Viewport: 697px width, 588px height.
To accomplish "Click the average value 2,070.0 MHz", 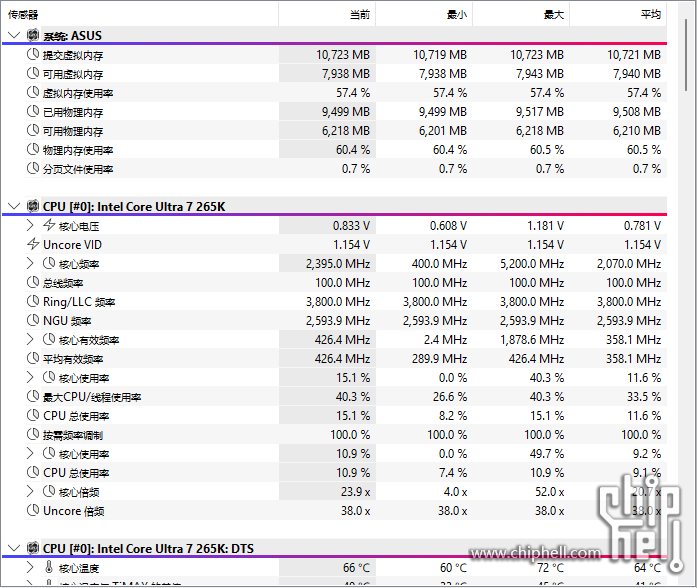I will point(629,264).
